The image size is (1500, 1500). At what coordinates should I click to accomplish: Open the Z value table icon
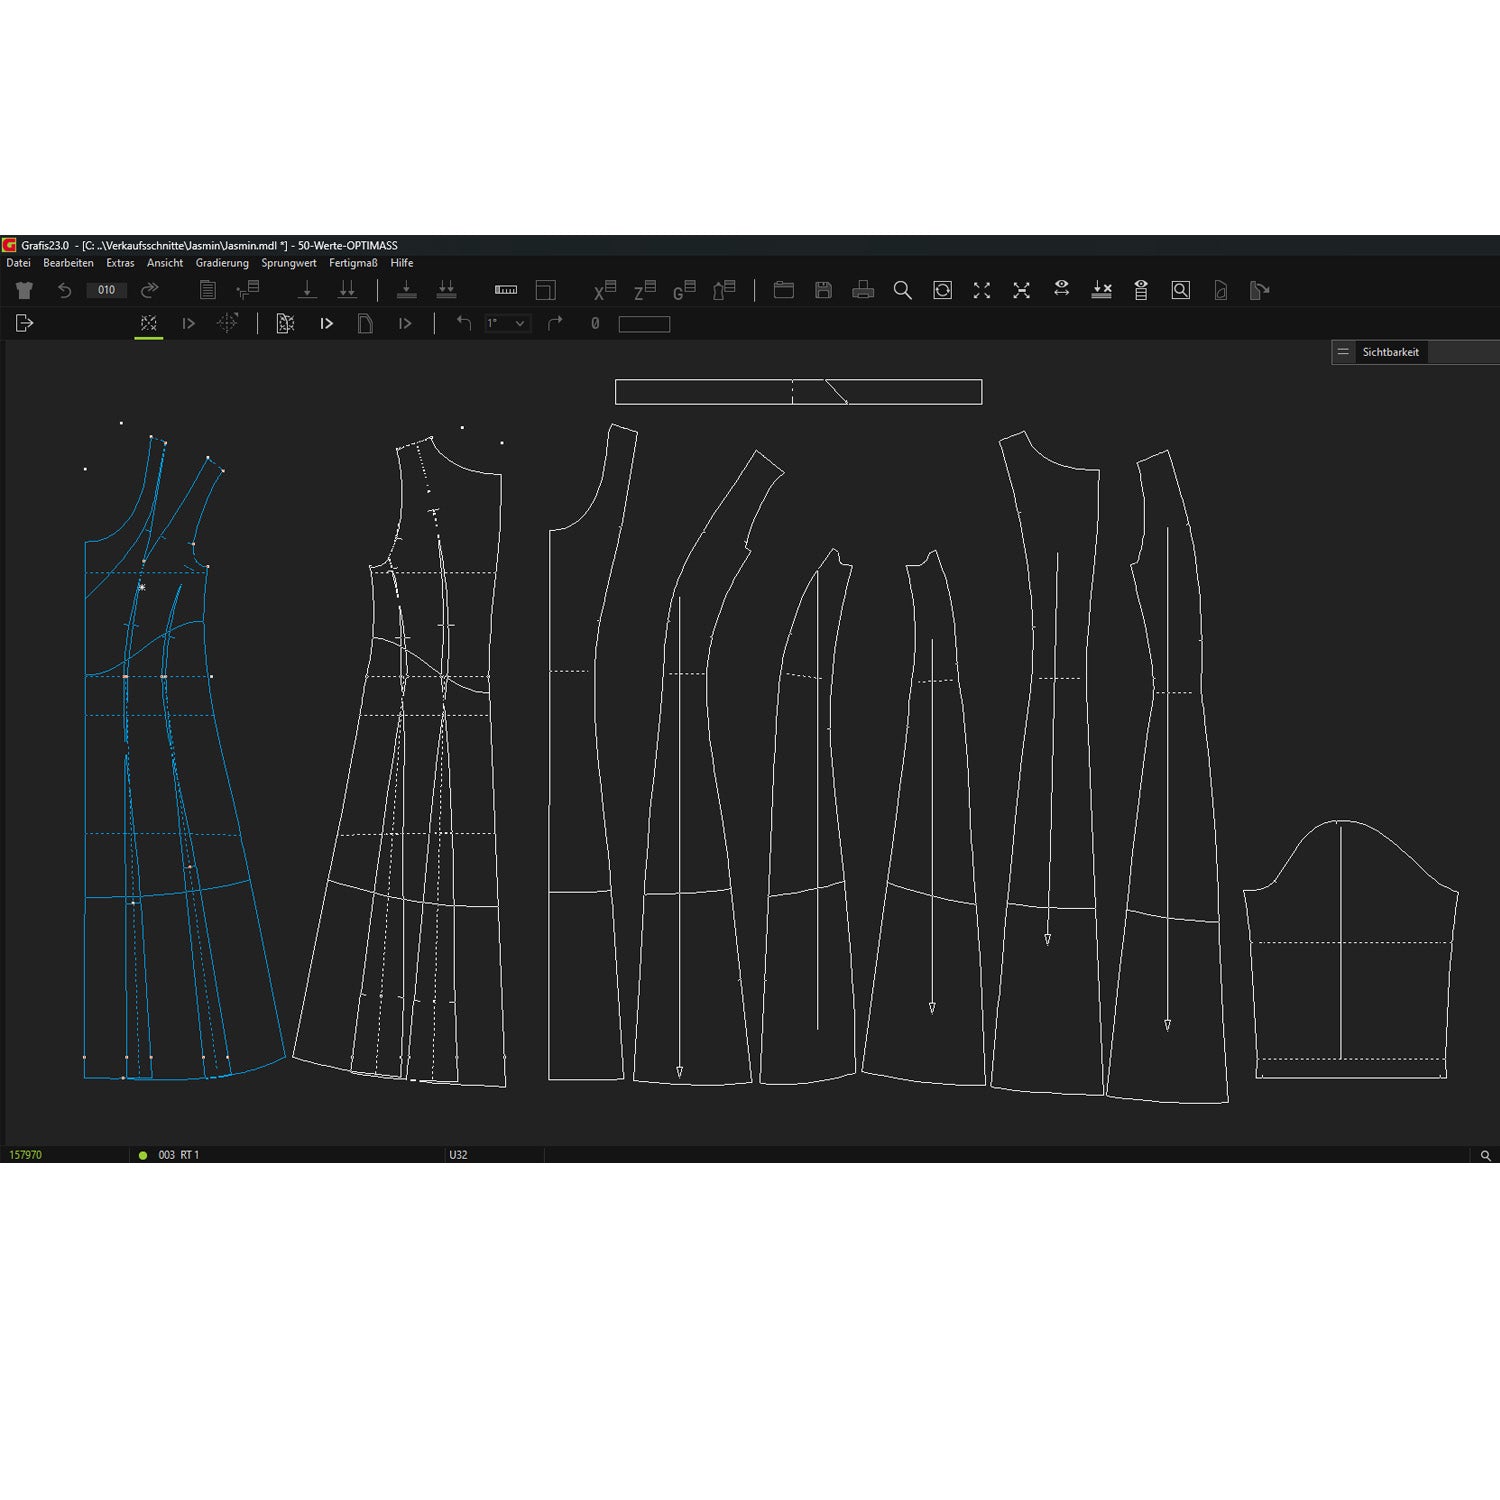[644, 290]
